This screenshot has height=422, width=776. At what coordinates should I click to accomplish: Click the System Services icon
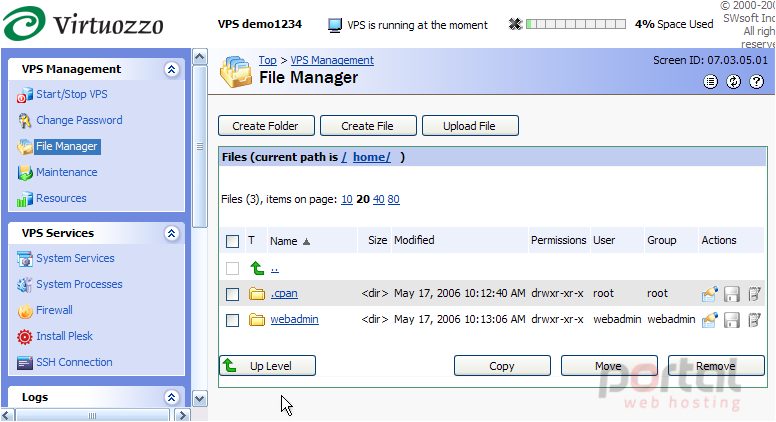(x=25, y=259)
